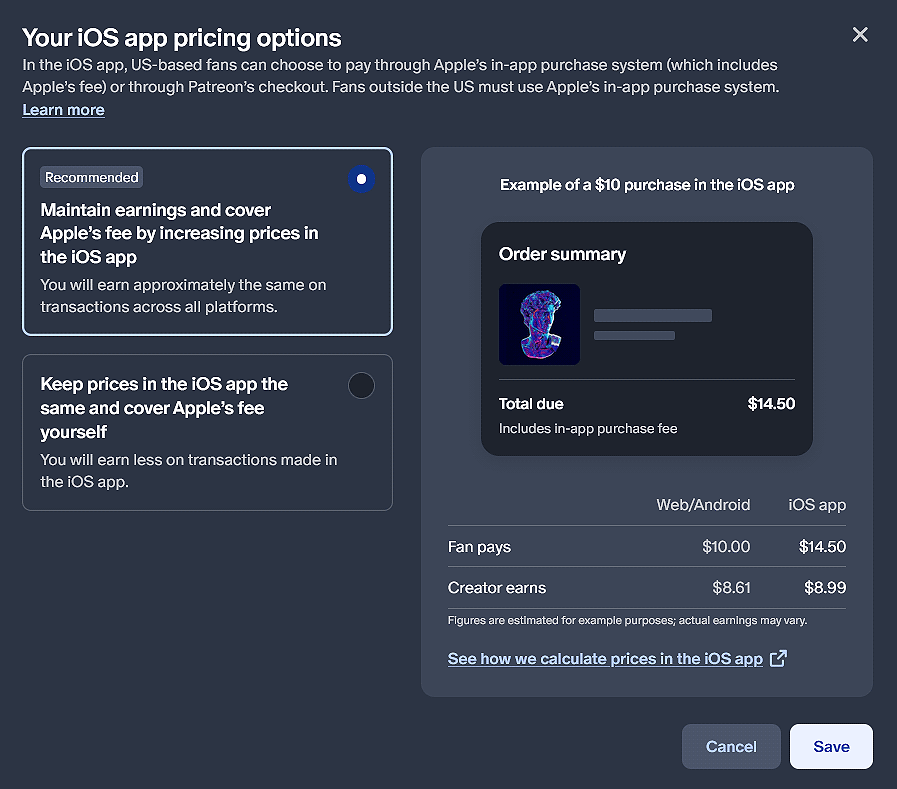Click the Fan pays iOS app value $14.50
This screenshot has width=897, height=789.
(822, 547)
